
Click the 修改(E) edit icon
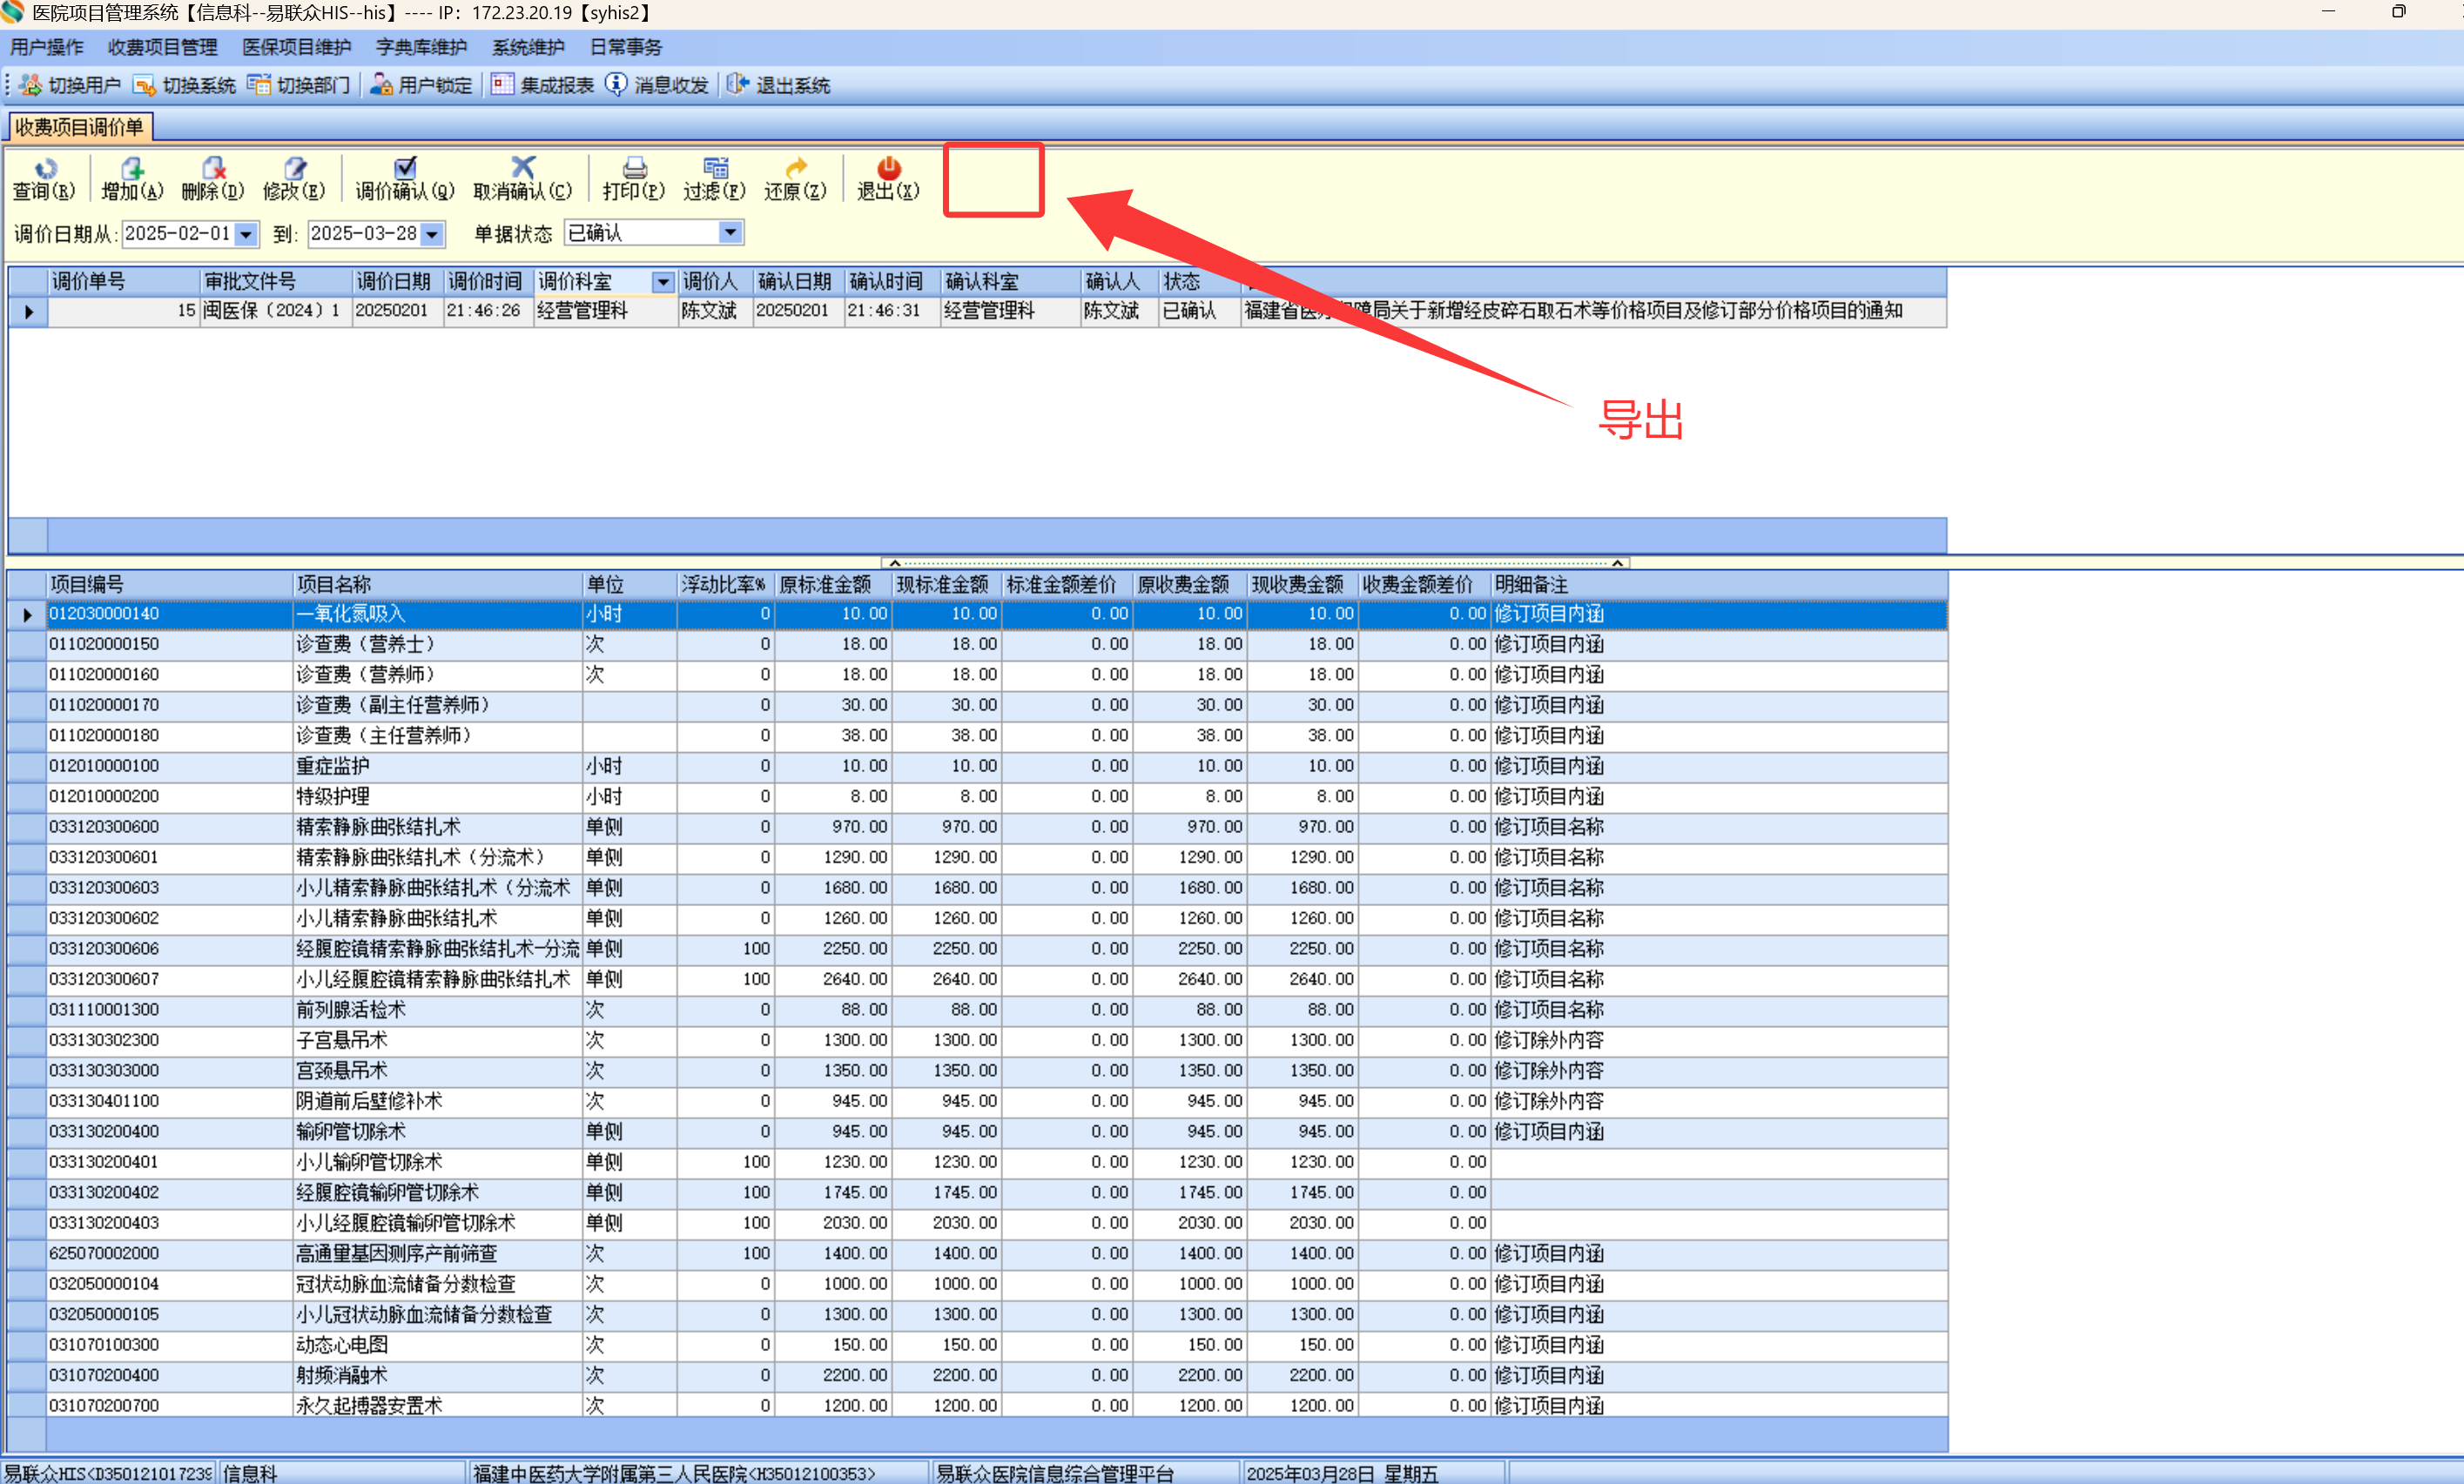(294, 168)
